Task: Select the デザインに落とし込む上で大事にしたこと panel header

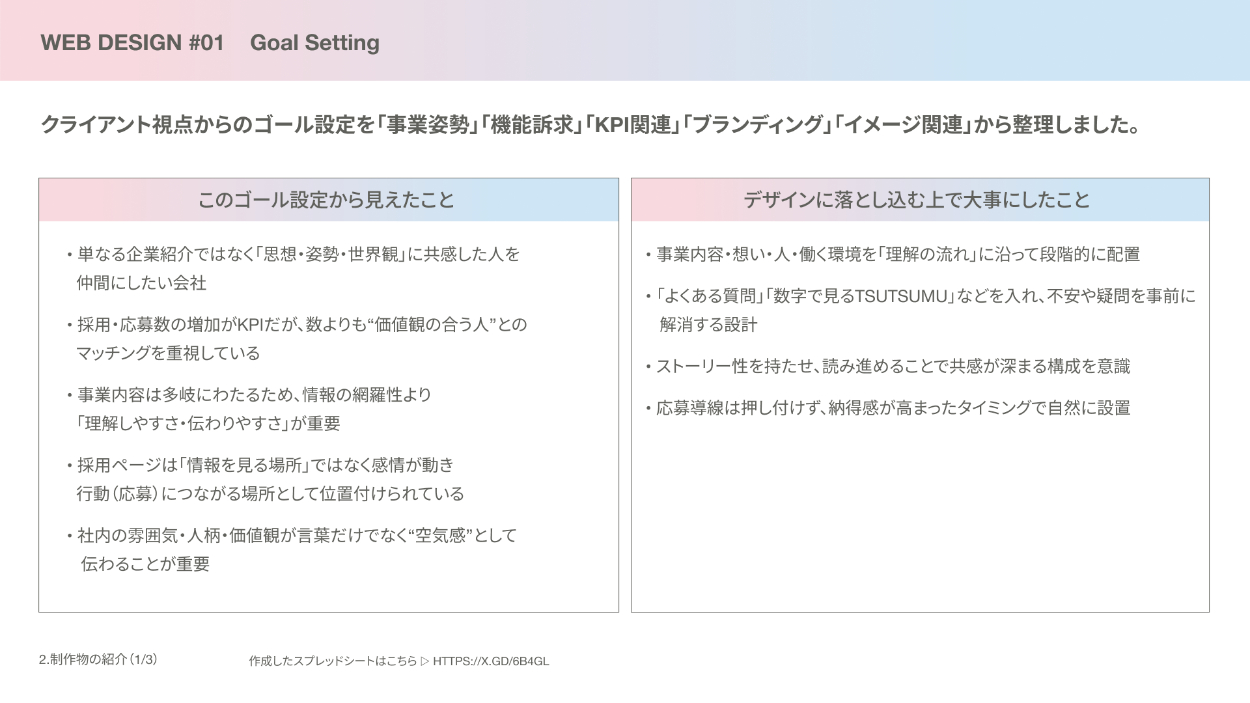Action: [920, 200]
